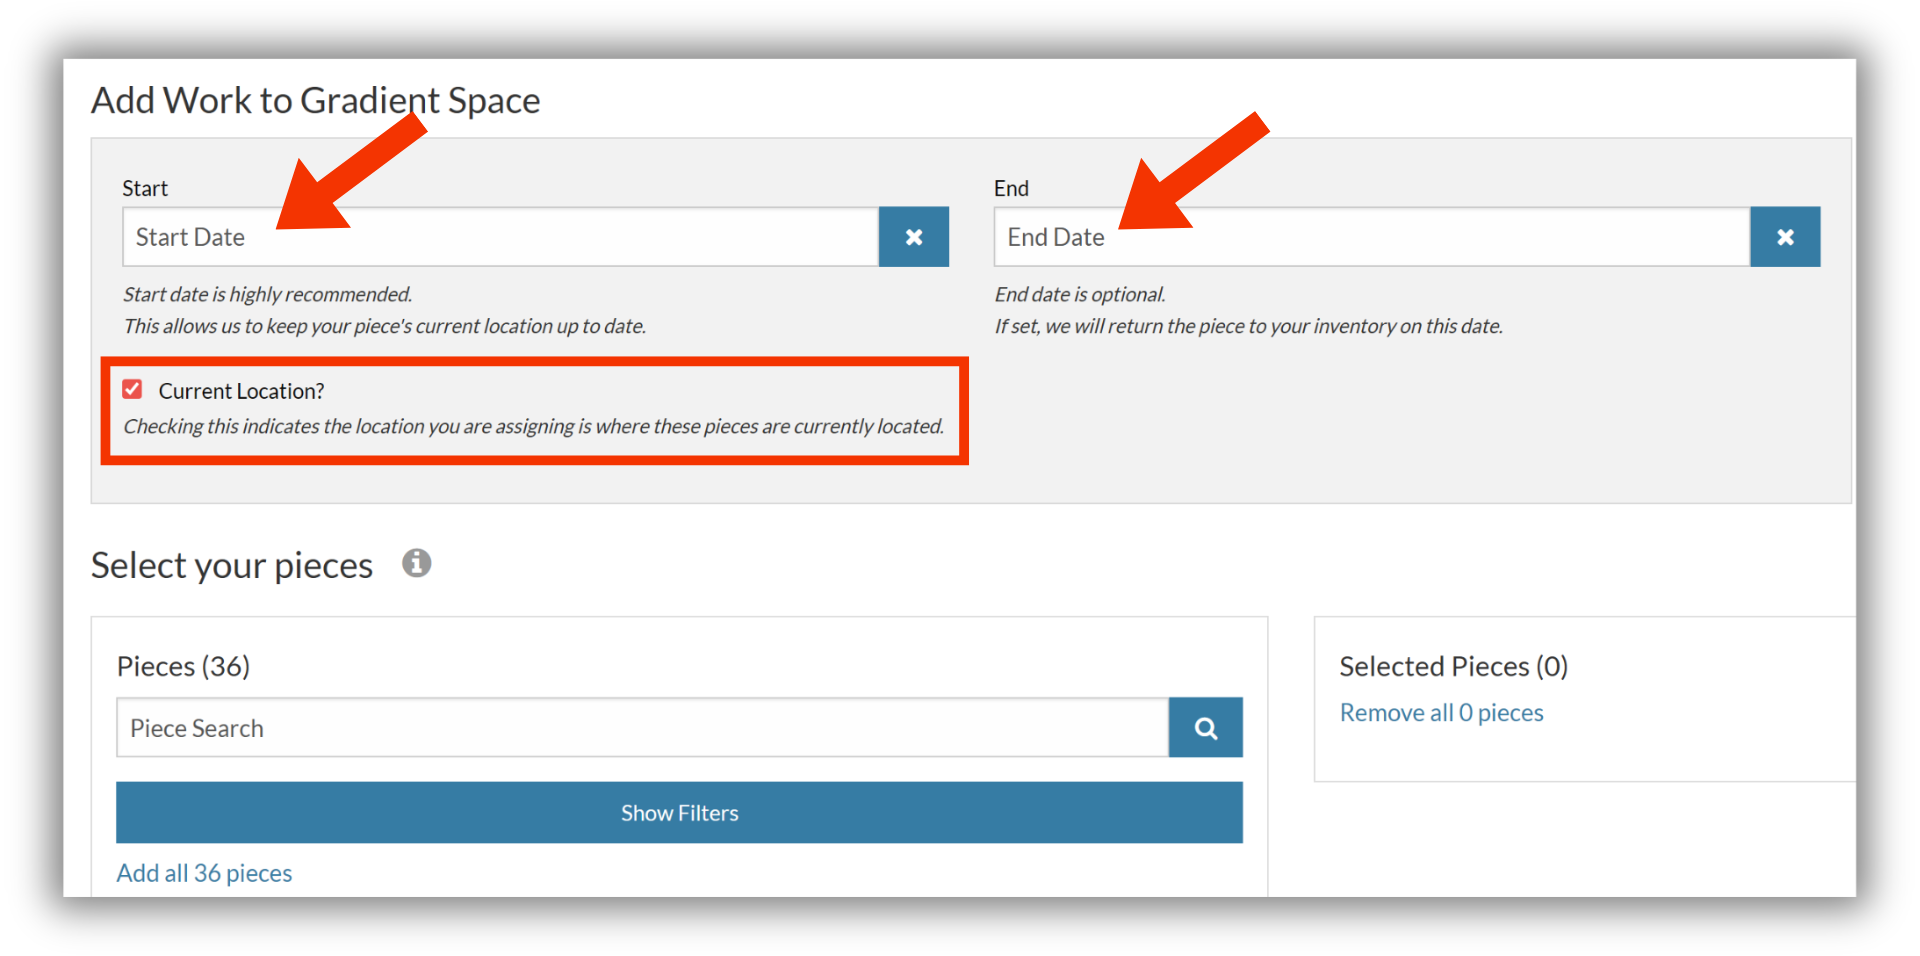Click the "Start date is highly recommended" note
Screen dimensions: 1920x956
click(268, 294)
